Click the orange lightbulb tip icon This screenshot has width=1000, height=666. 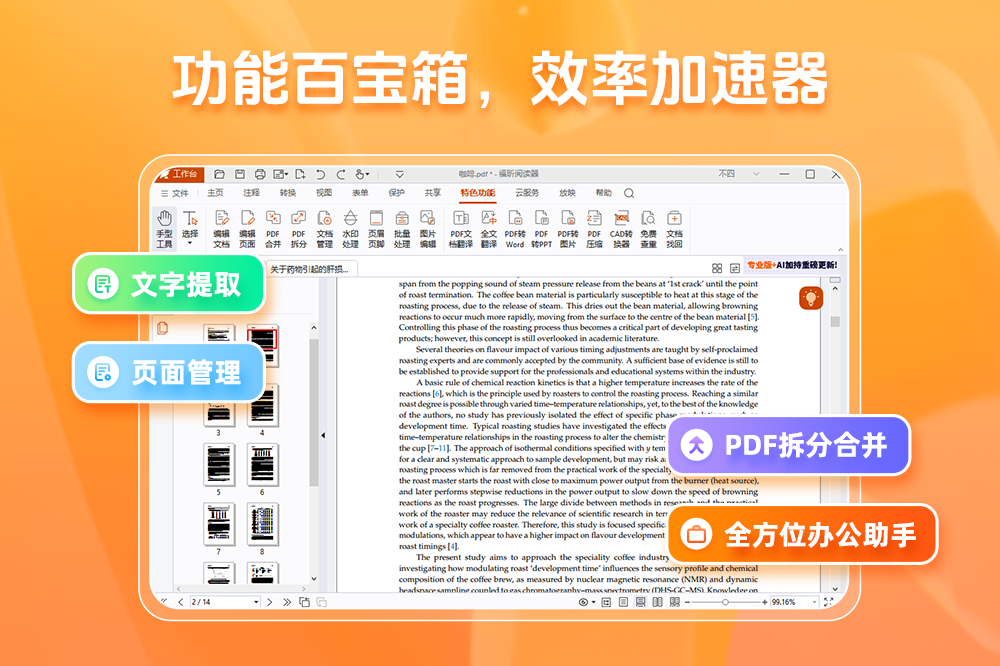click(810, 297)
